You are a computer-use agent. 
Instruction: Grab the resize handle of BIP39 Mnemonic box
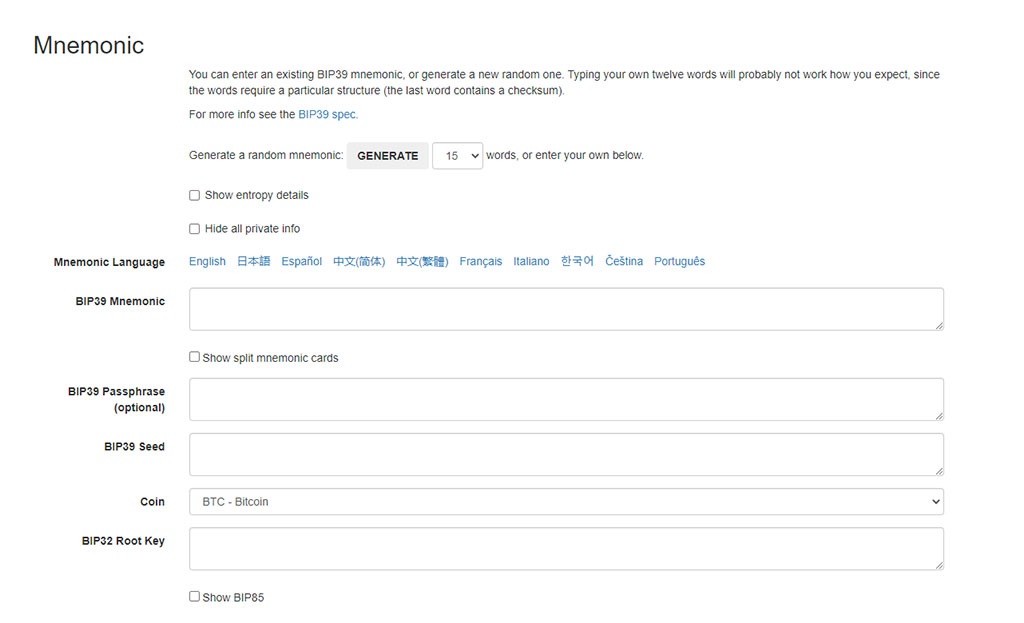pos(939,326)
